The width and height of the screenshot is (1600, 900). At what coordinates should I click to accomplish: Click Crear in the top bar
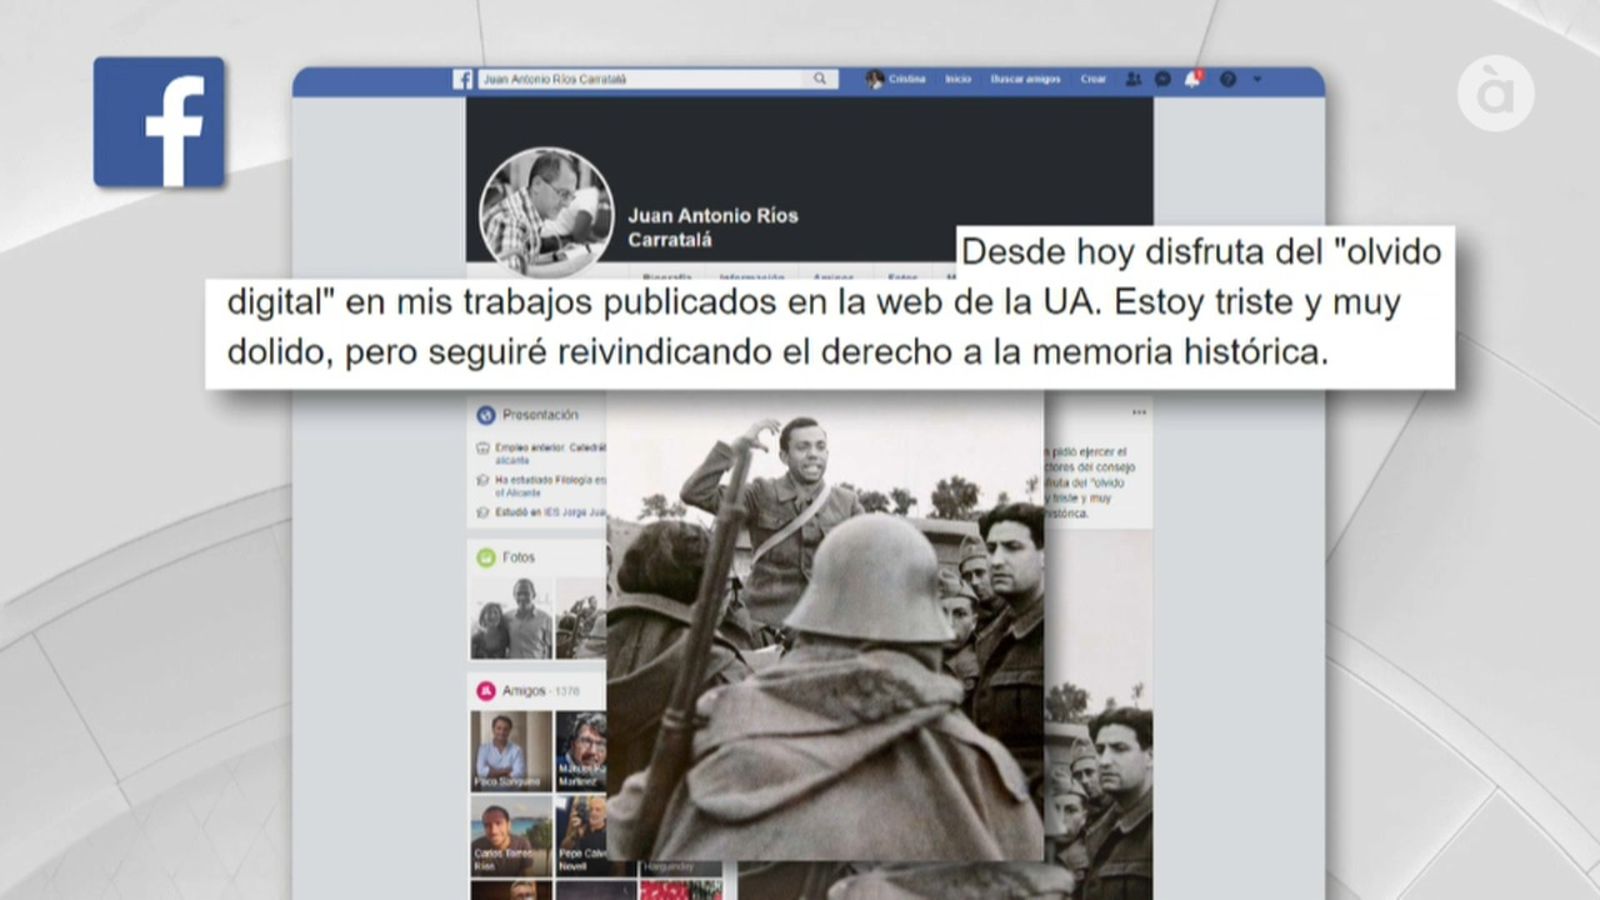pyautogui.click(x=1093, y=79)
